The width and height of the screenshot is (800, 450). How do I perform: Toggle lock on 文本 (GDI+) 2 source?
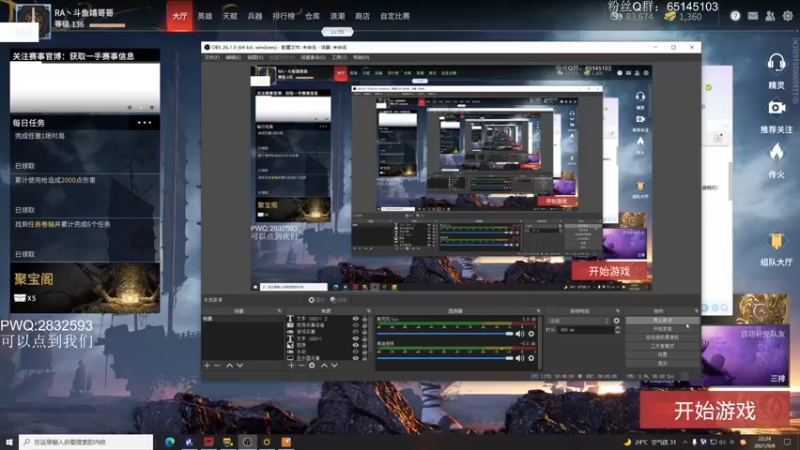[364, 318]
